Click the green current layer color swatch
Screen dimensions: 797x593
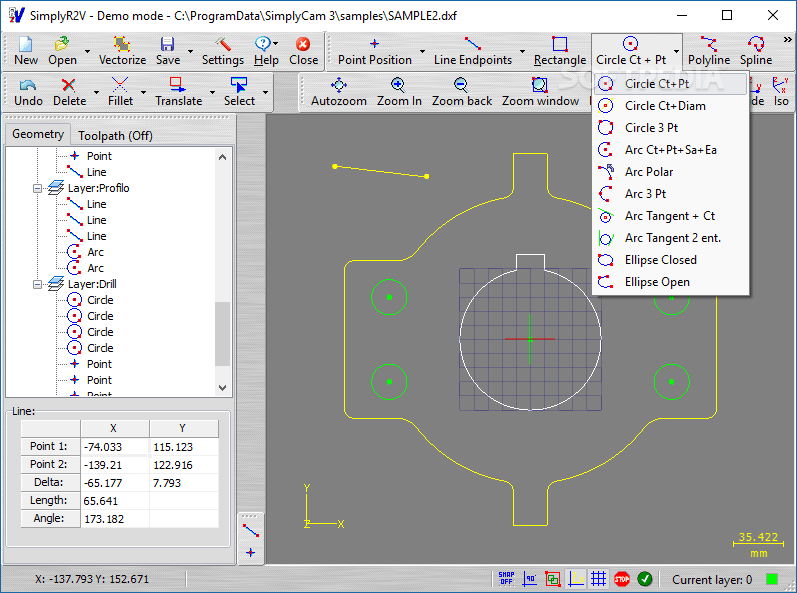(x=772, y=579)
